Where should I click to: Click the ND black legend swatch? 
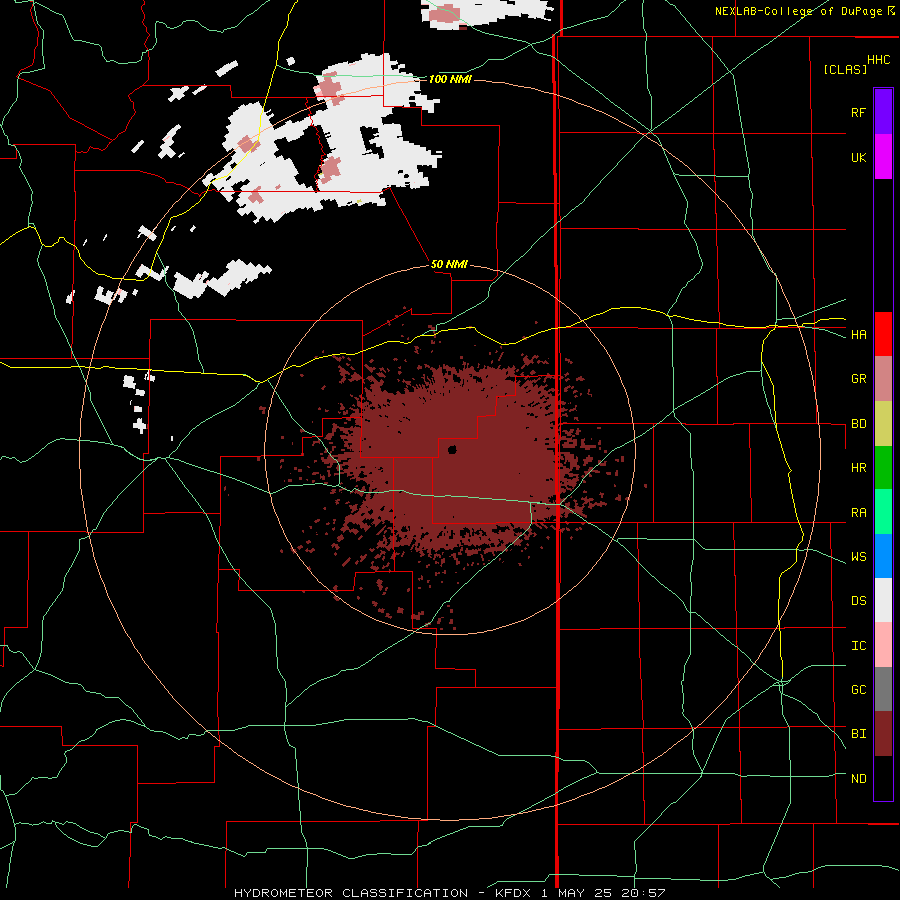pos(883,778)
